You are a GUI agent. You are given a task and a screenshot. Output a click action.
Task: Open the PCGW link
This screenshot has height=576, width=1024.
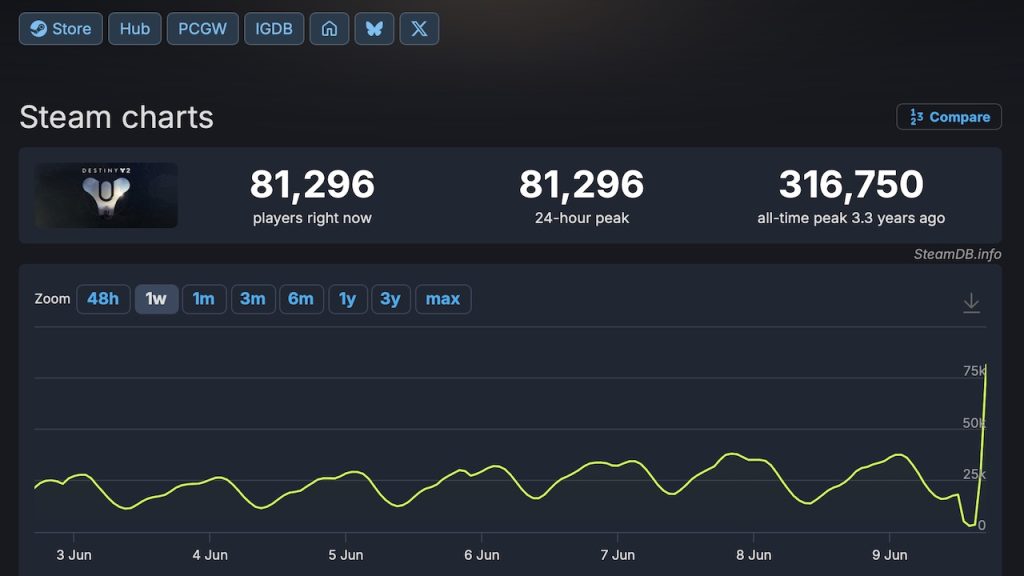pos(202,29)
